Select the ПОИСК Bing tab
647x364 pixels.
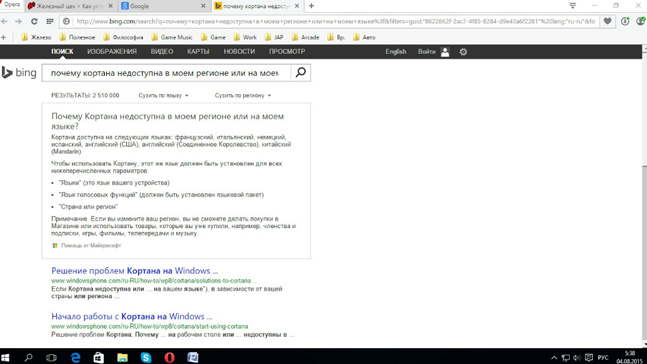pyautogui.click(x=62, y=52)
